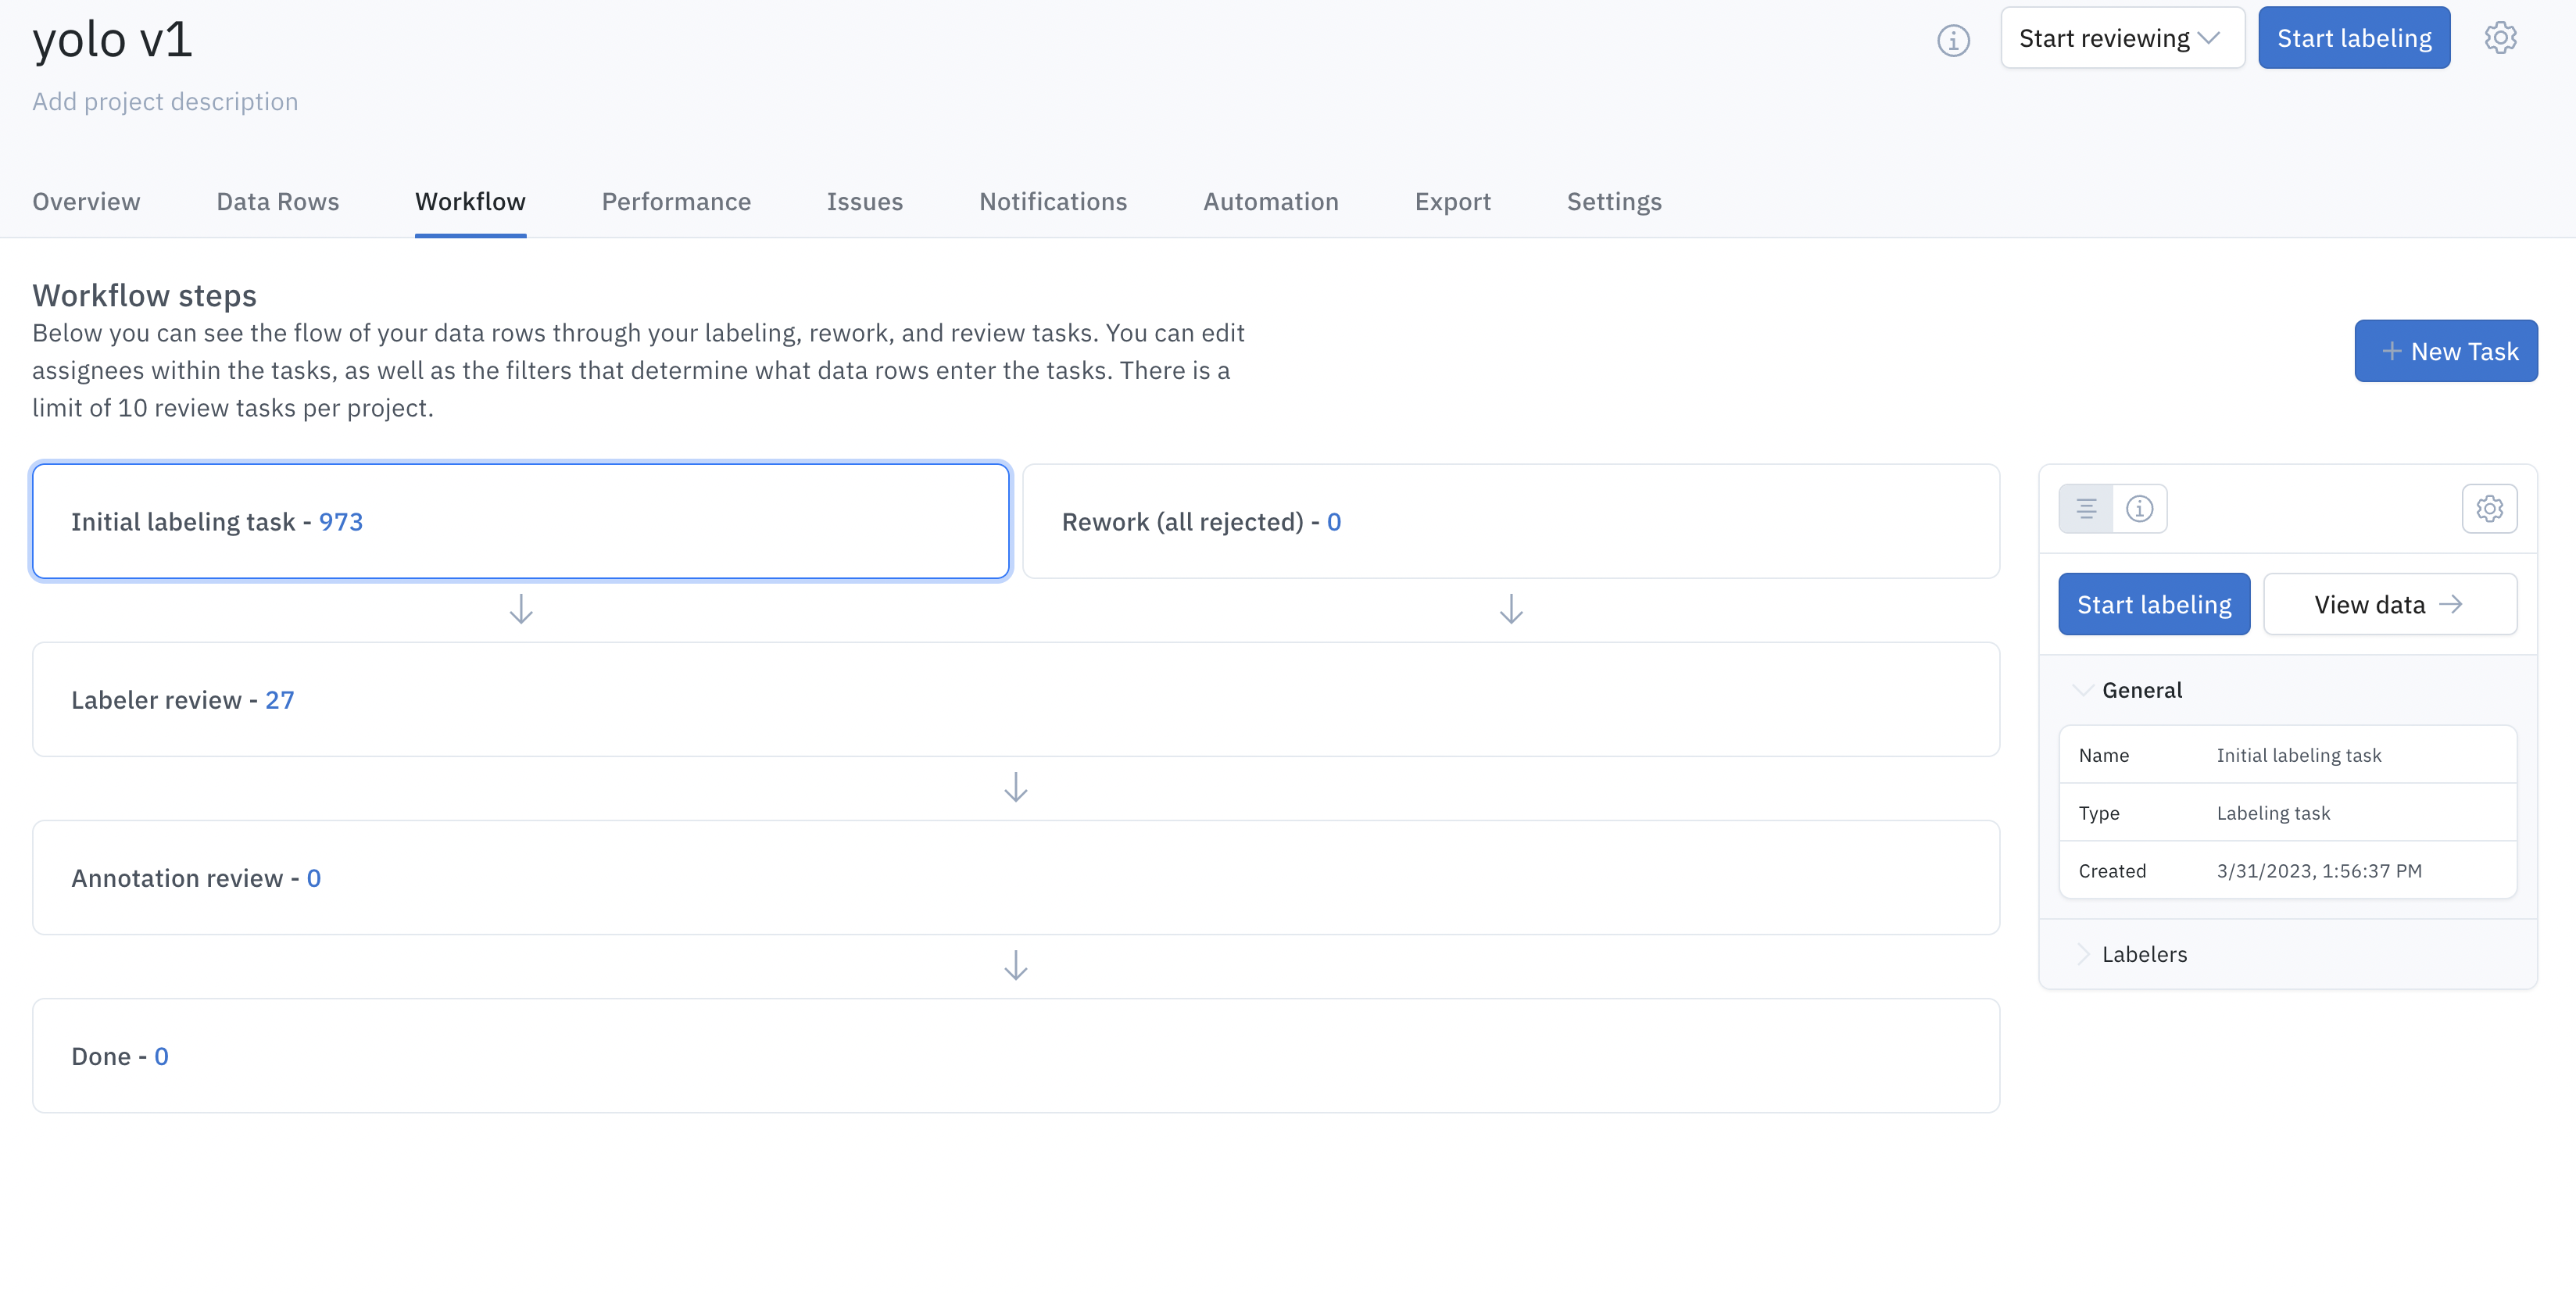Open the Start reviewing dropdown
Screen dimensions: 2576x1294
click(2122, 38)
